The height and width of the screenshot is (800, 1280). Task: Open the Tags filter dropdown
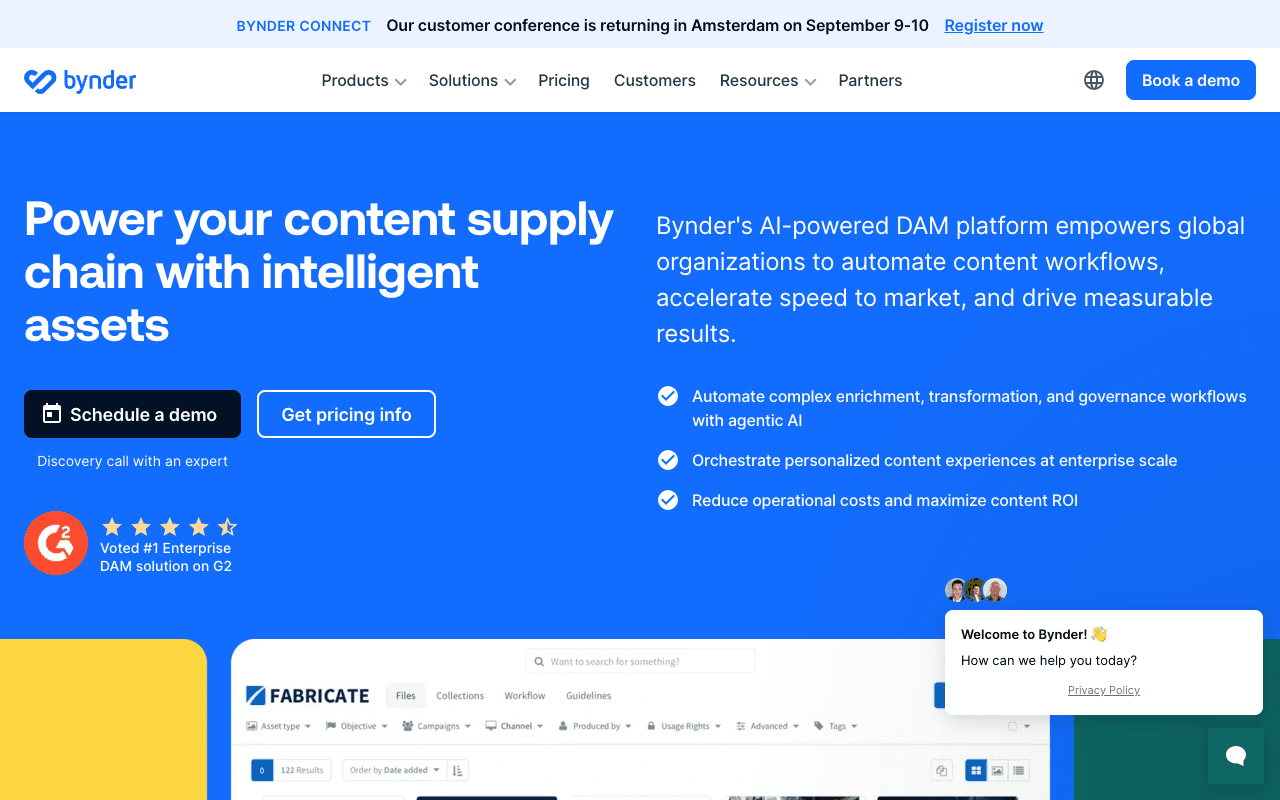pos(836,726)
